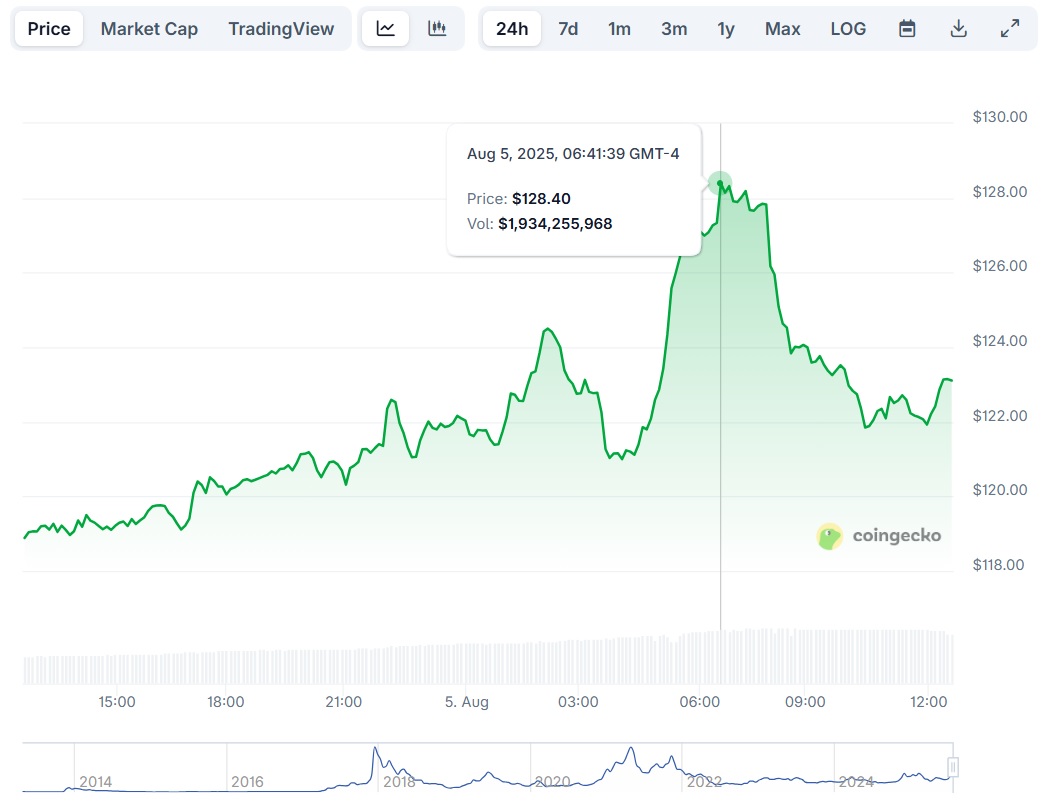Click the 03:00 label on time axis

pyautogui.click(x=578, y=702)
